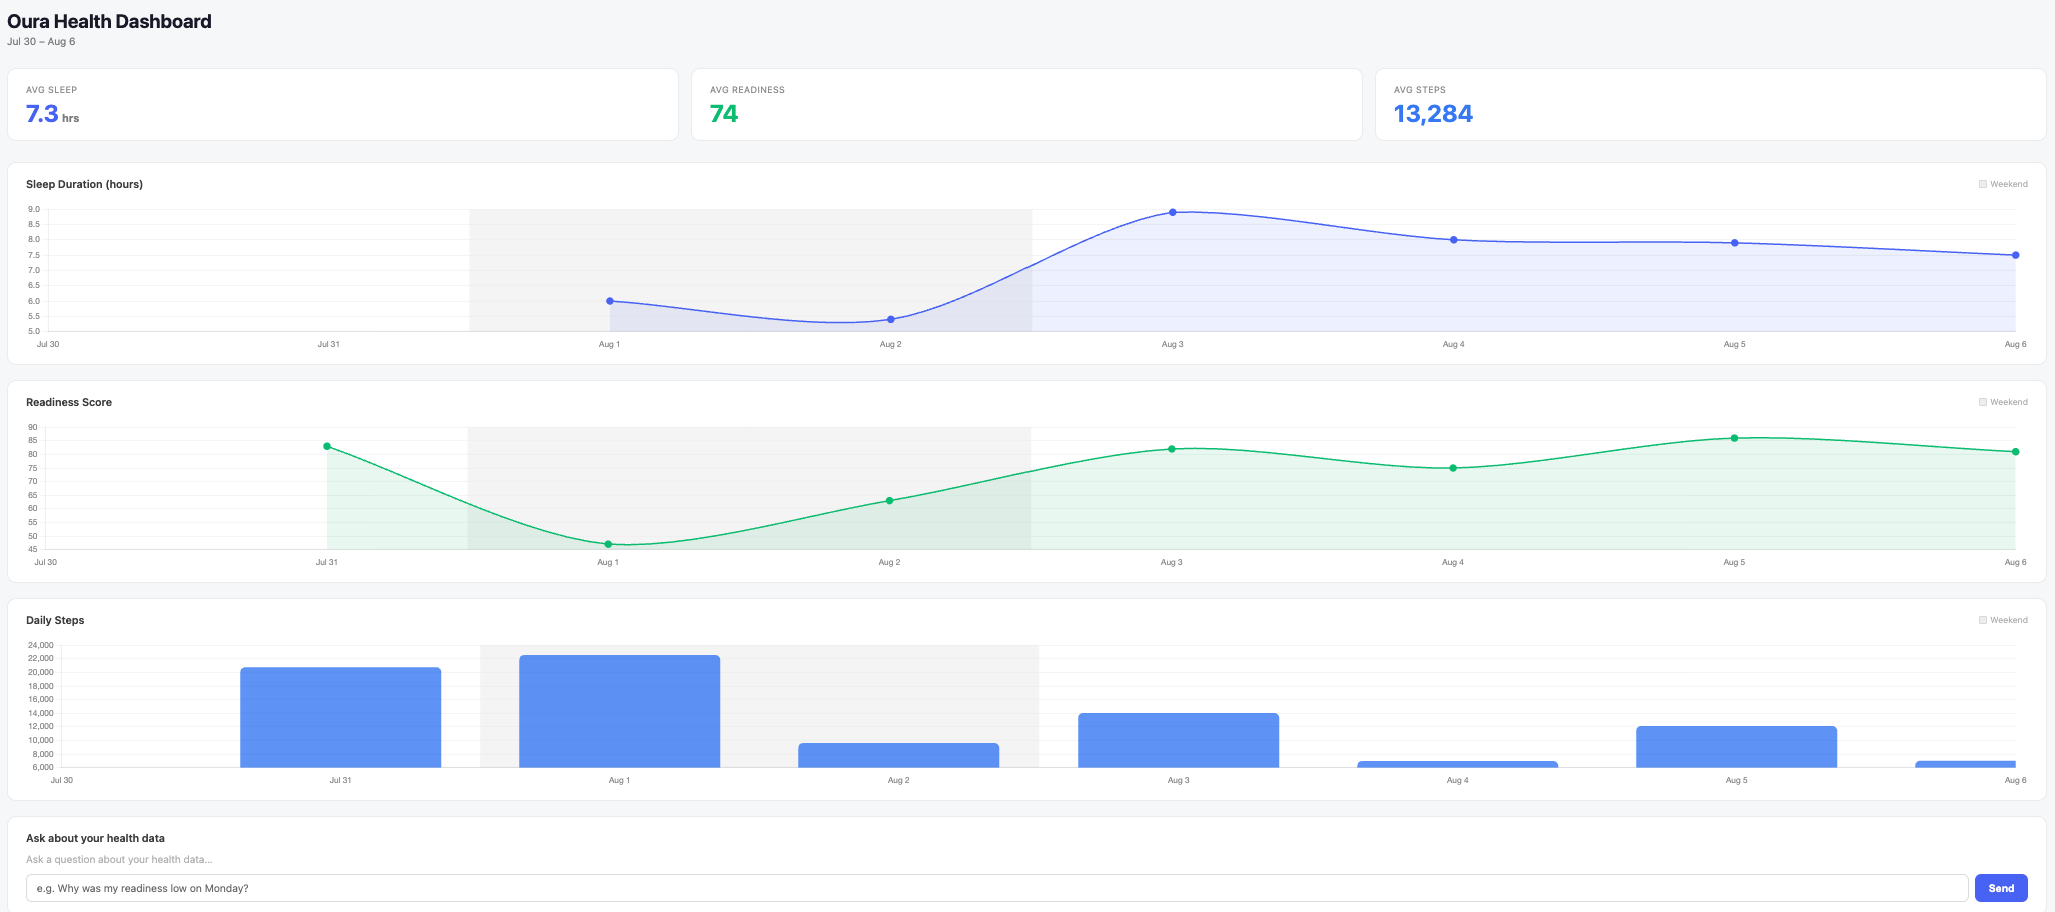Click the Aug 1 daily steps bar
The width and height of the screenshot is (2055, 912).
620,711
